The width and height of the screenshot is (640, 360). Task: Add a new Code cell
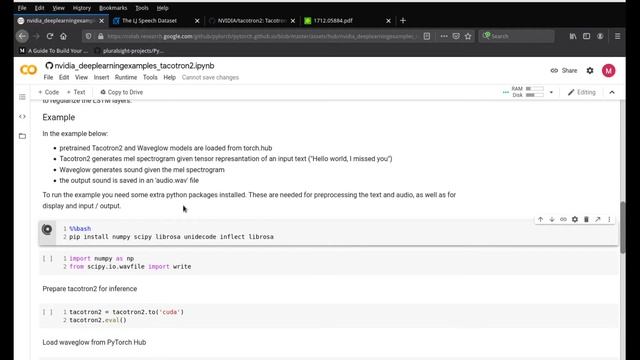tap(49, 92)
